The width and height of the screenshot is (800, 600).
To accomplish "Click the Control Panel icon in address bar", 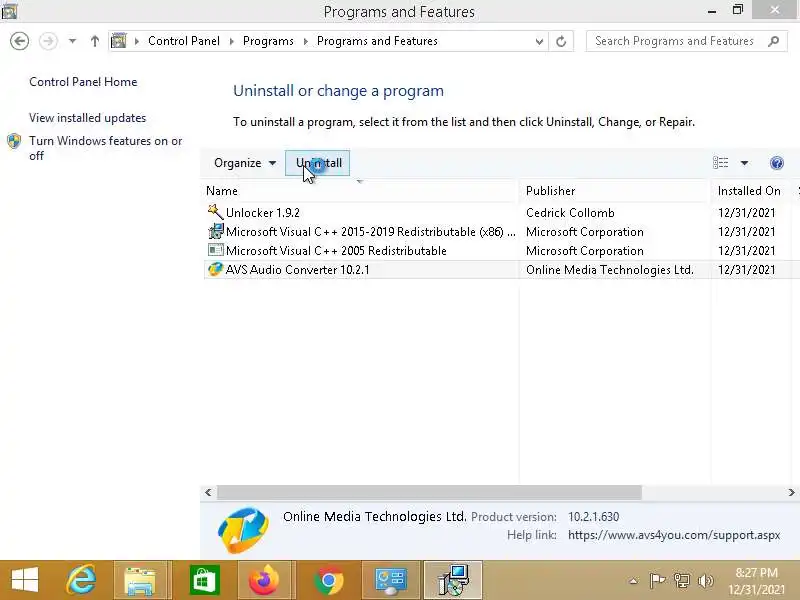I will tap(119, 41).
